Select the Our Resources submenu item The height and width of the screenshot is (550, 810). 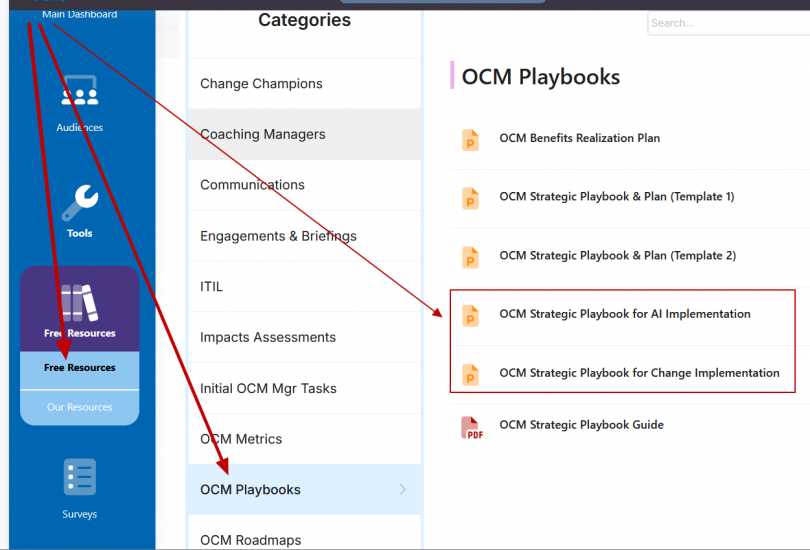pos(79,408)
